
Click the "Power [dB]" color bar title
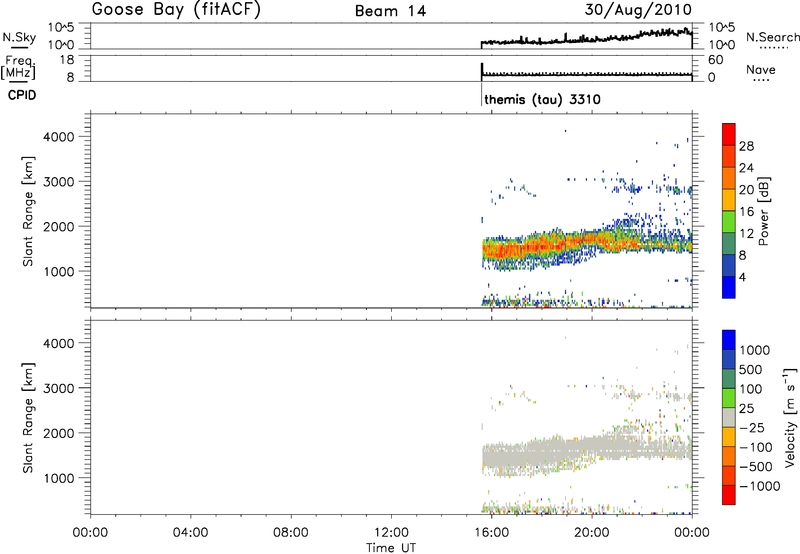763,211
